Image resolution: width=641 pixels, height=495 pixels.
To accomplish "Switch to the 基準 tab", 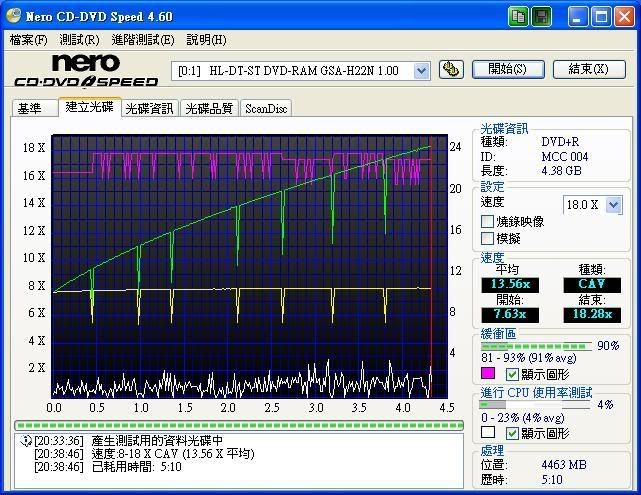I will (34, 108).
